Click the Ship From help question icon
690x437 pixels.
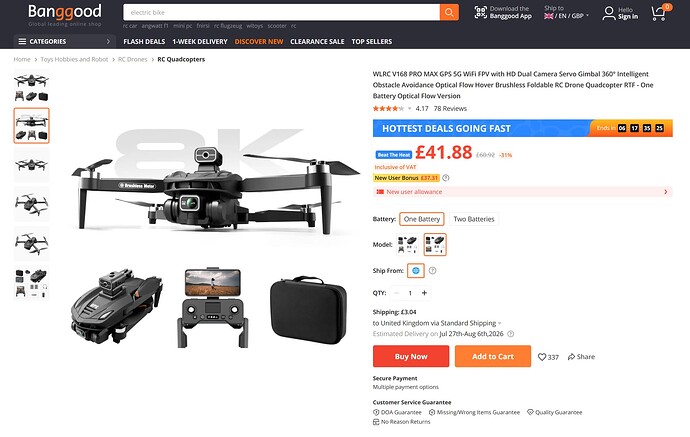coord(433,271)
